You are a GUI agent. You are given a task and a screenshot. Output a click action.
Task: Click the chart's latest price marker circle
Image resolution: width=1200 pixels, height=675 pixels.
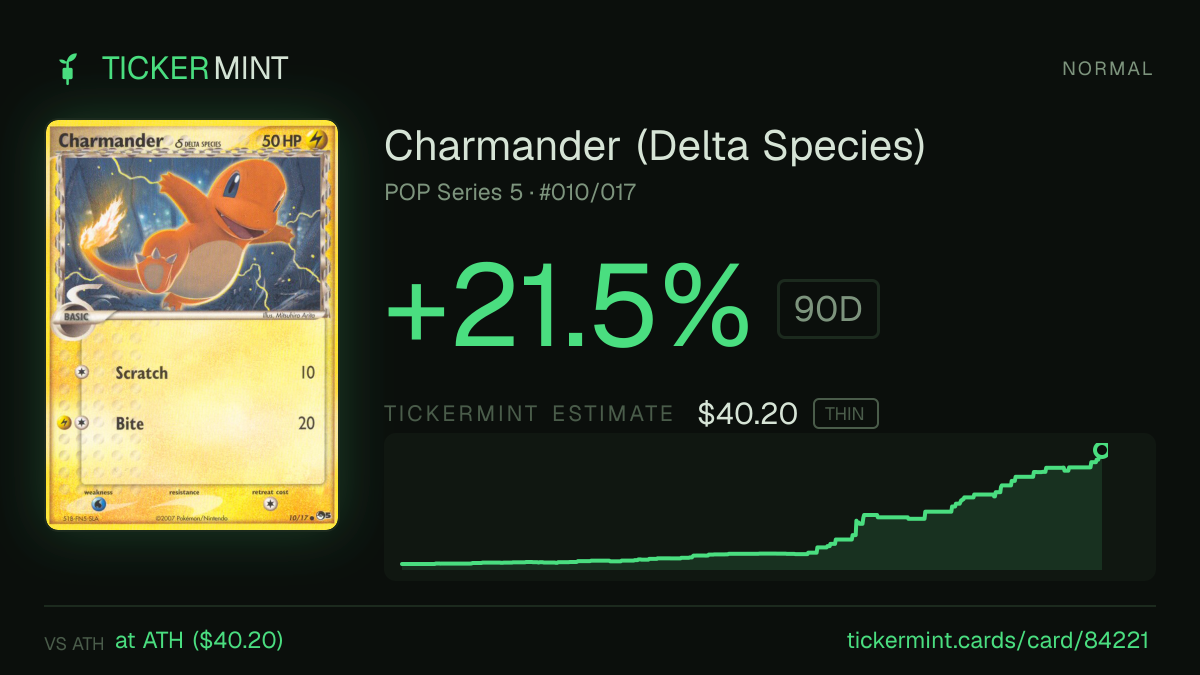point(1102,451)
